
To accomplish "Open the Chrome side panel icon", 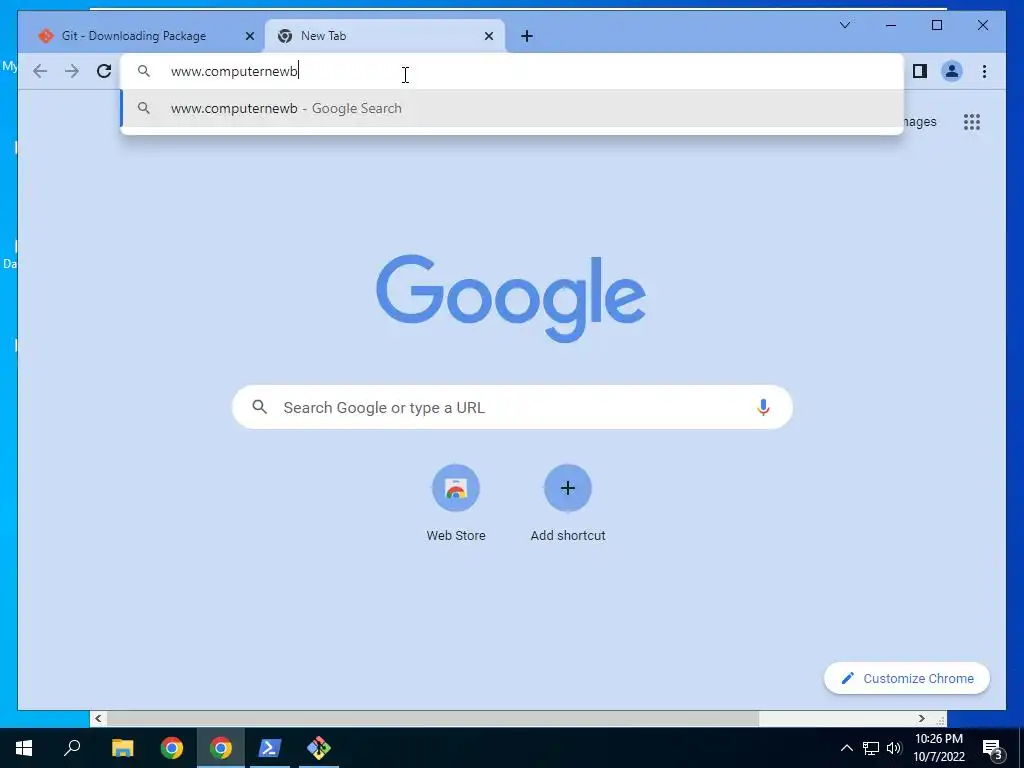I will [920, 71].
